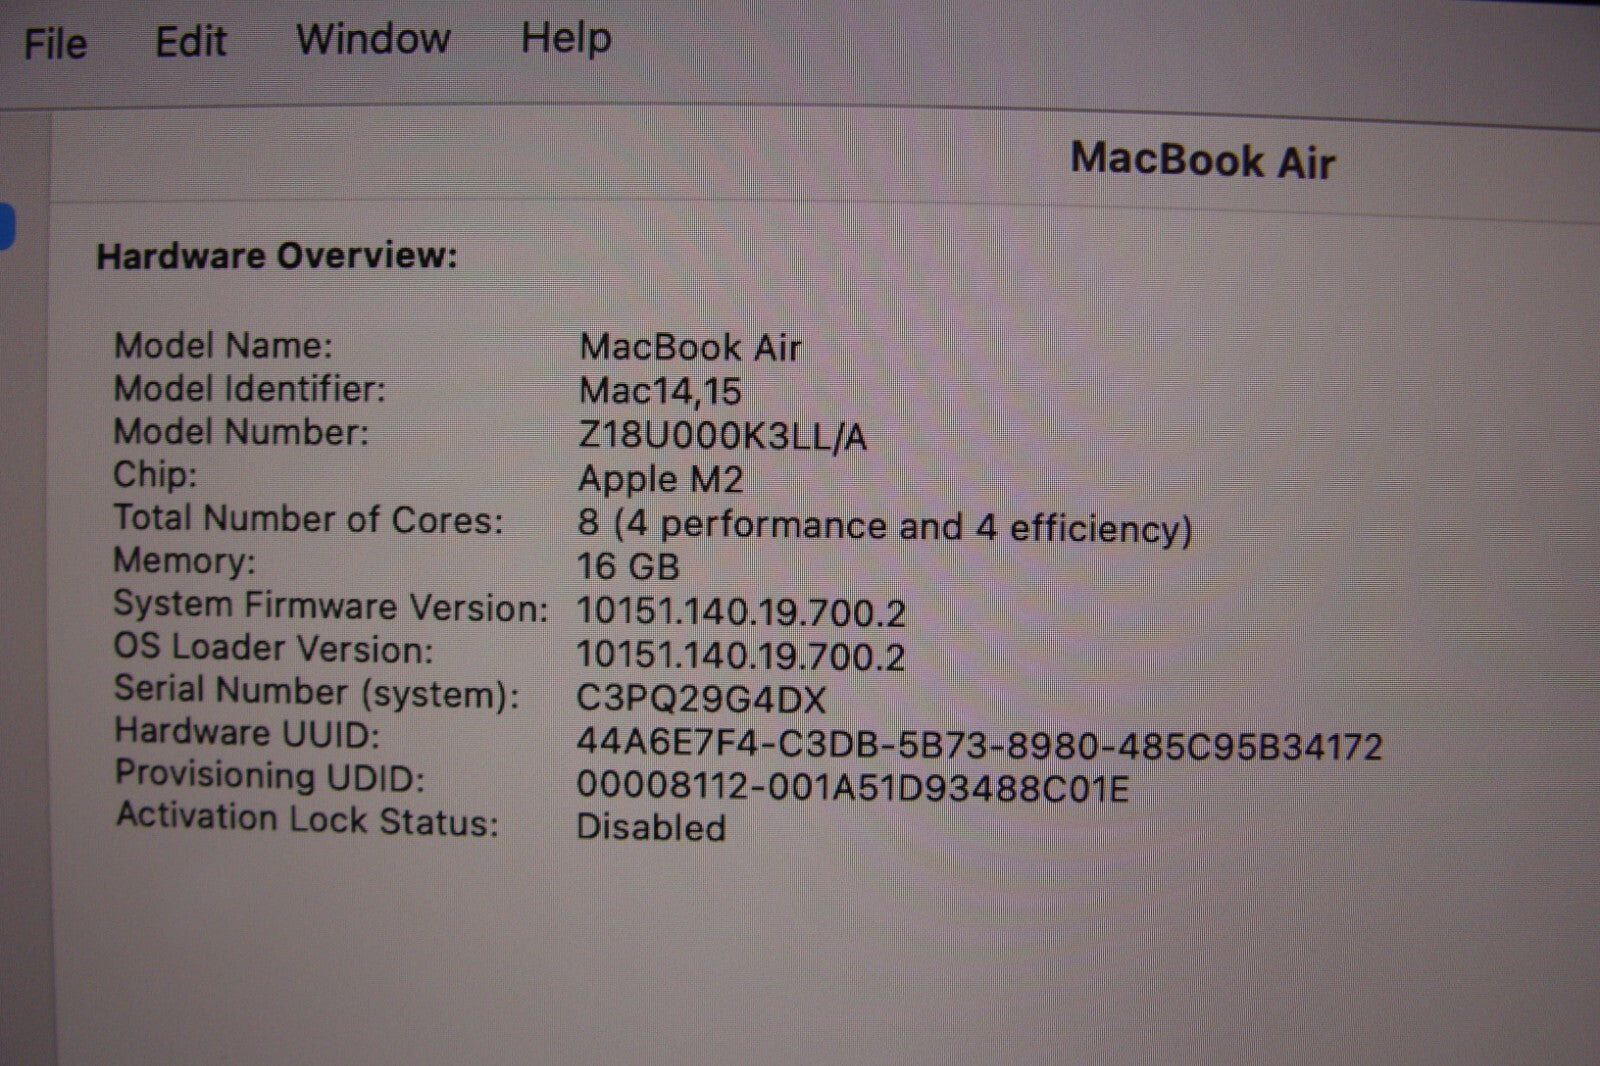Click the Model Name value MacBook Air
The image size is (1600, 1066).
pos(690,348)
